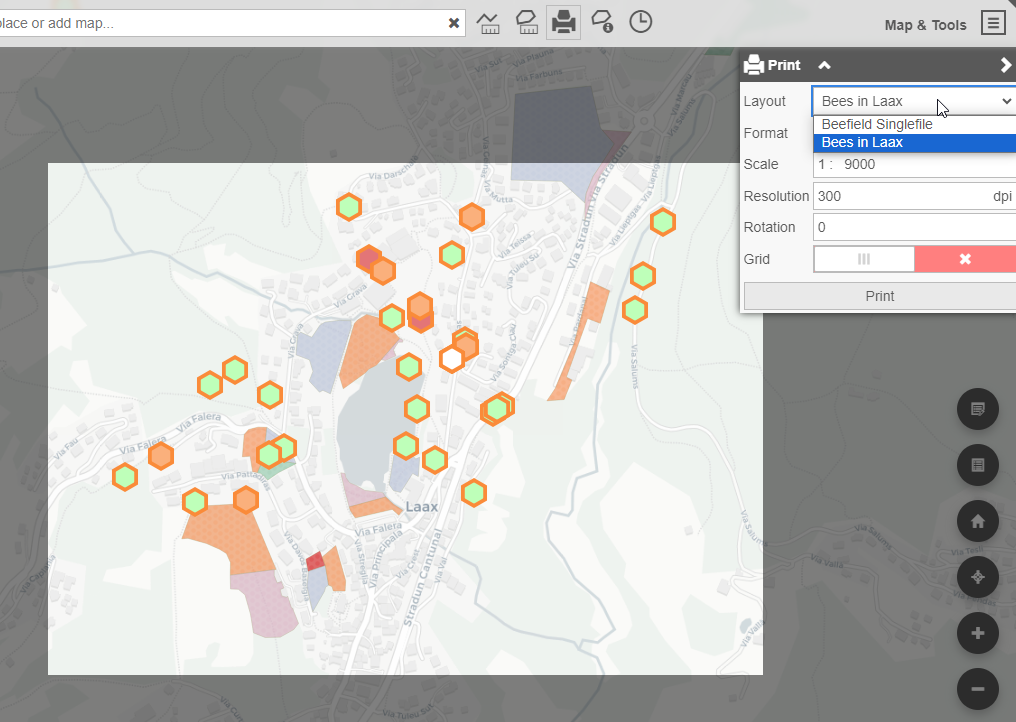
Task: Open the attribute table round button
Action: coord(977,465)
